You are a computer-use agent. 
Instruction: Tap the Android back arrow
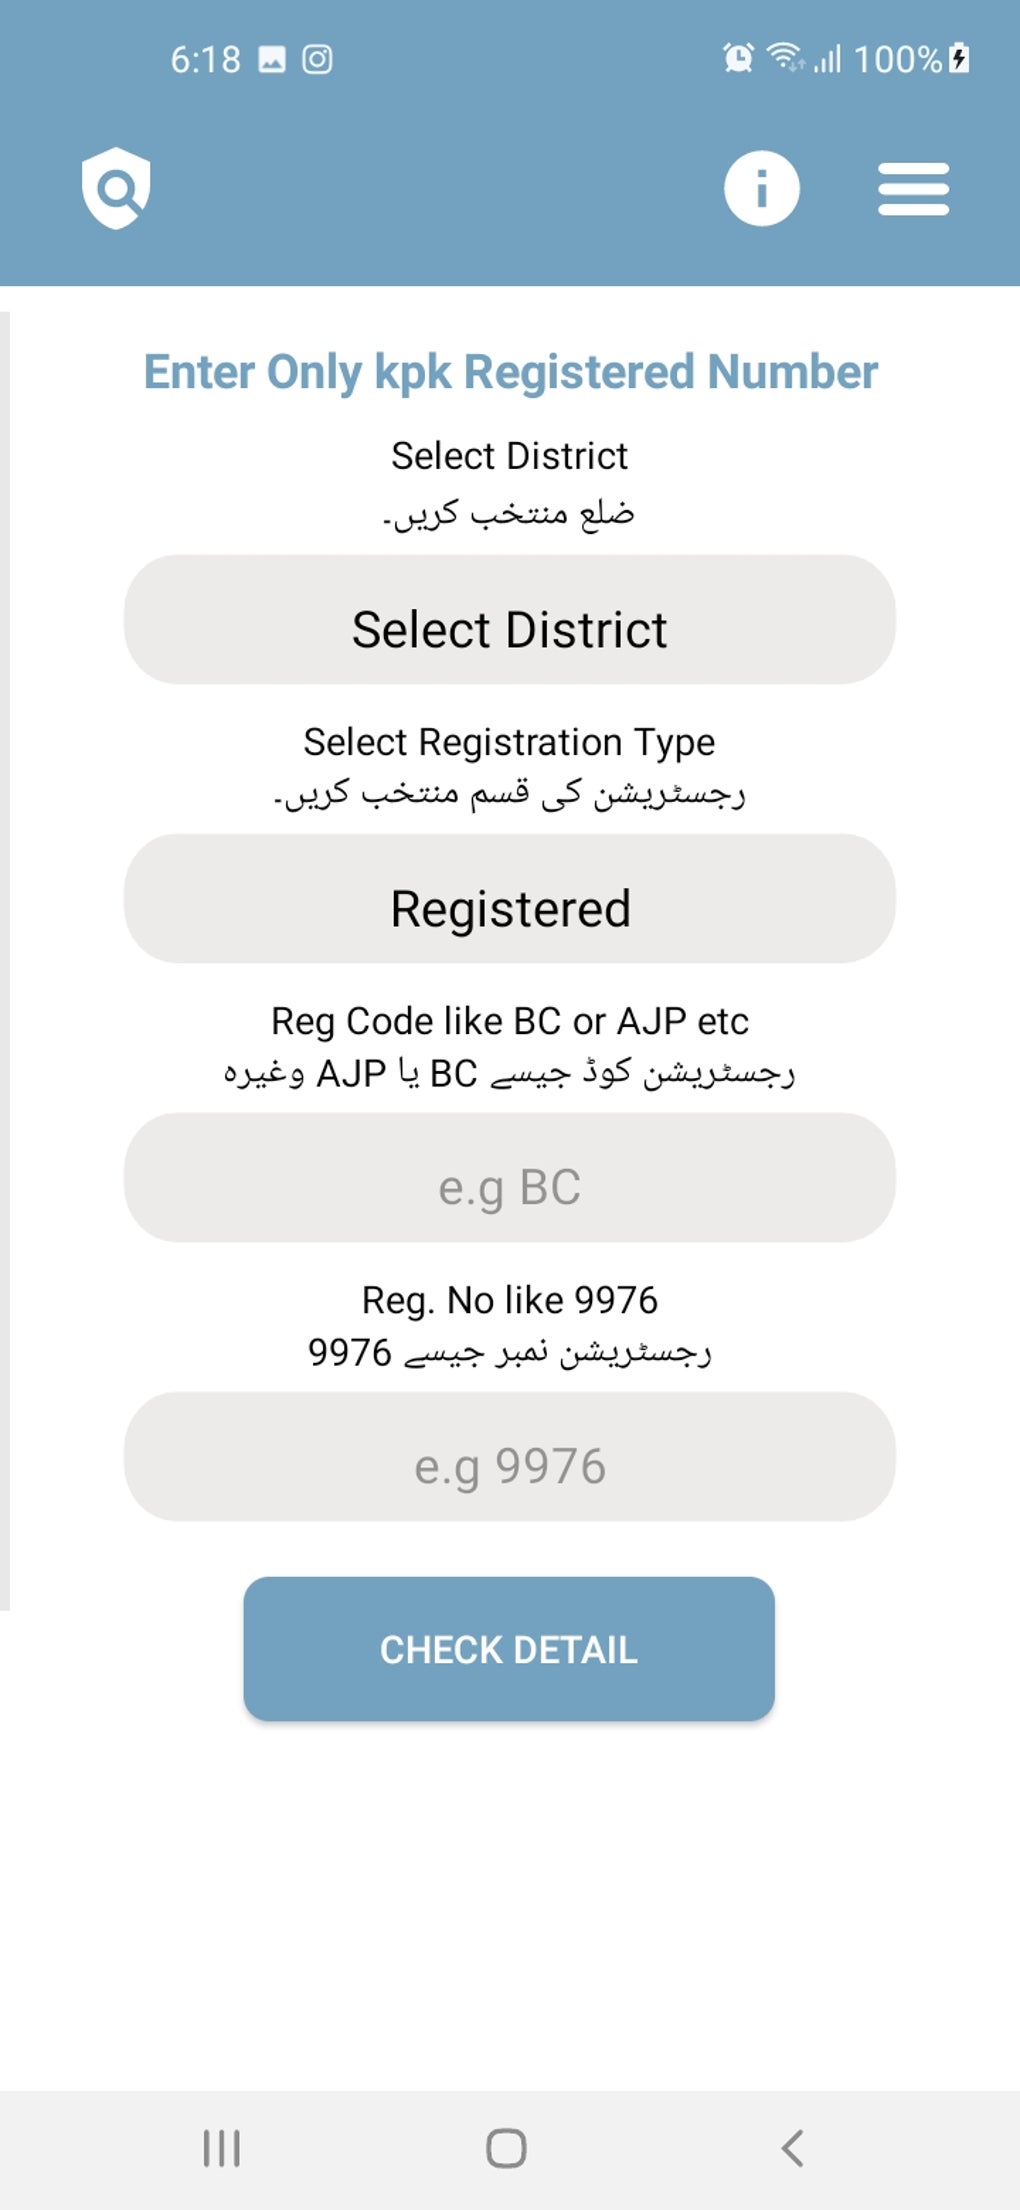(x=793, y=2148)
